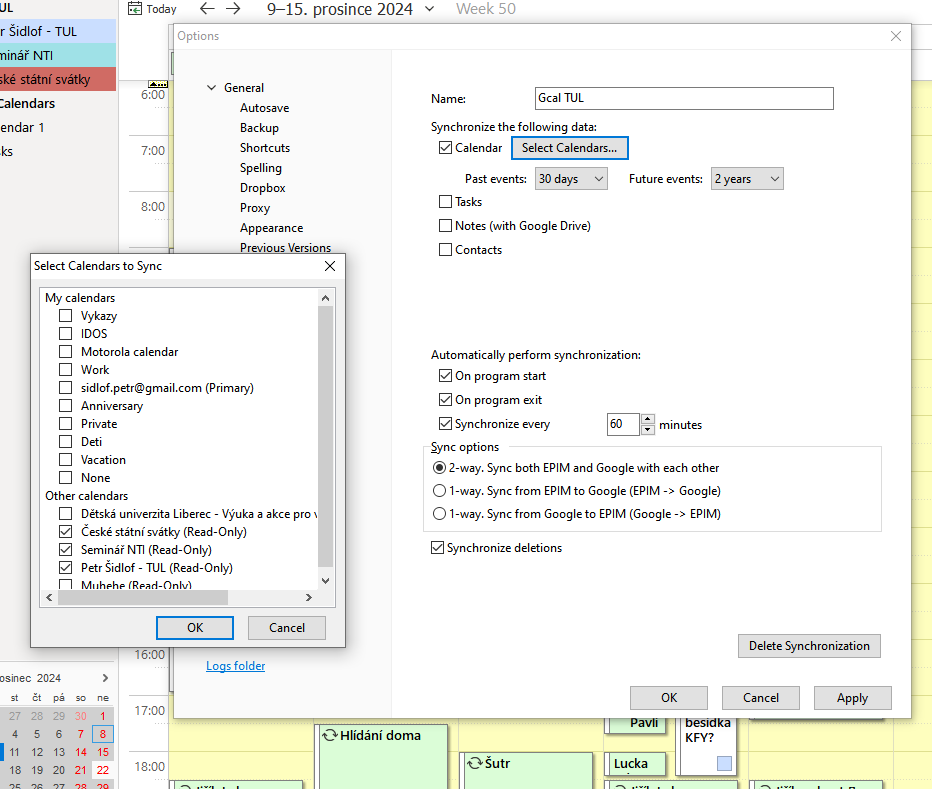Uncheck České státní svátky (Read-Only)
This screenshot has height=789, width=932.
coord(65,532)
